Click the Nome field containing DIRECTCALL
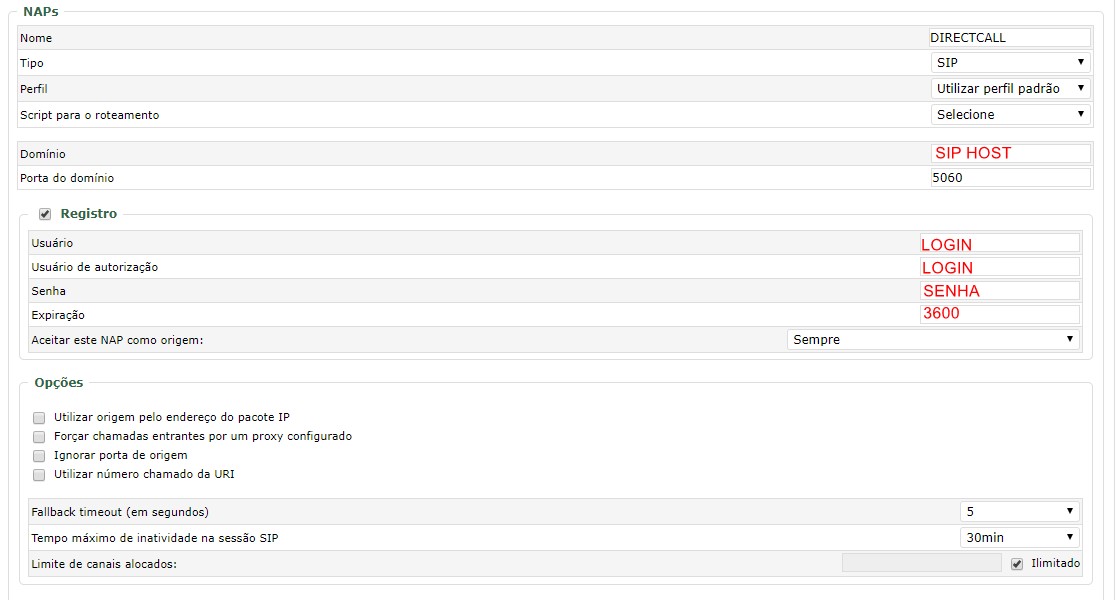The width and height of the screenshot is (1117, 600). point(1009,38)
